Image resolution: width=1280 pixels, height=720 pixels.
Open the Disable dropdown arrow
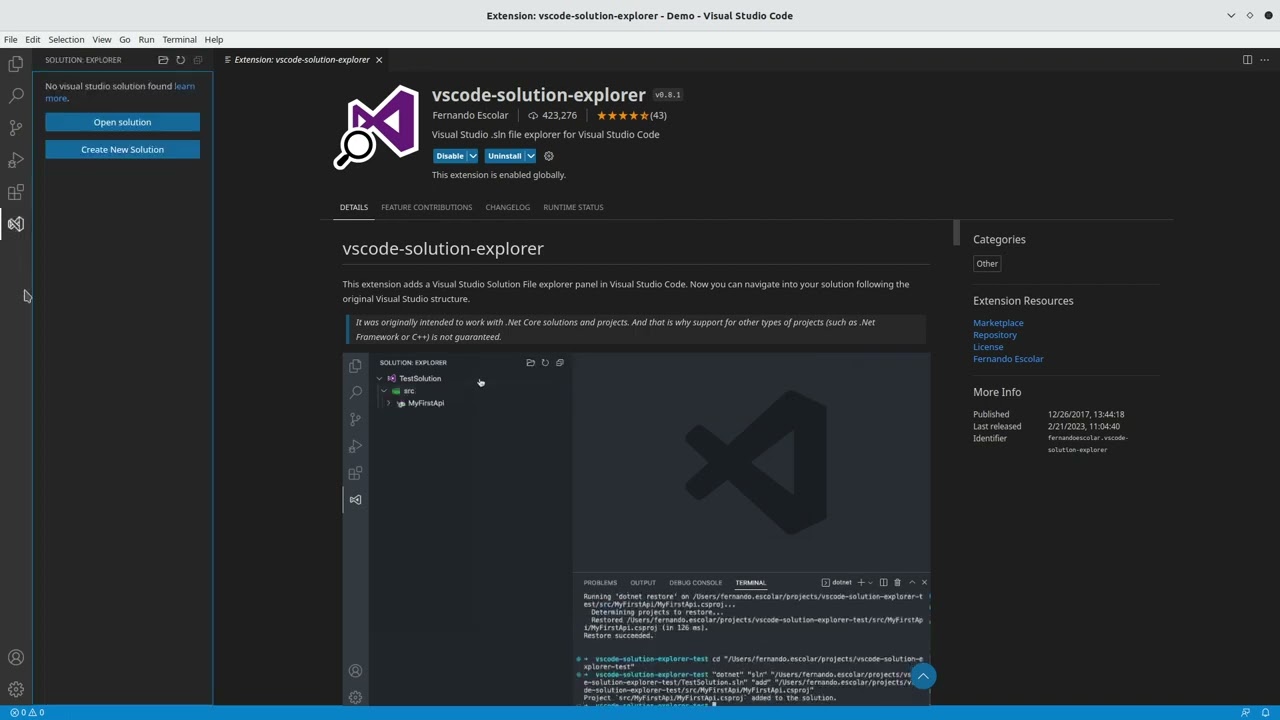[x=473, y=156]
